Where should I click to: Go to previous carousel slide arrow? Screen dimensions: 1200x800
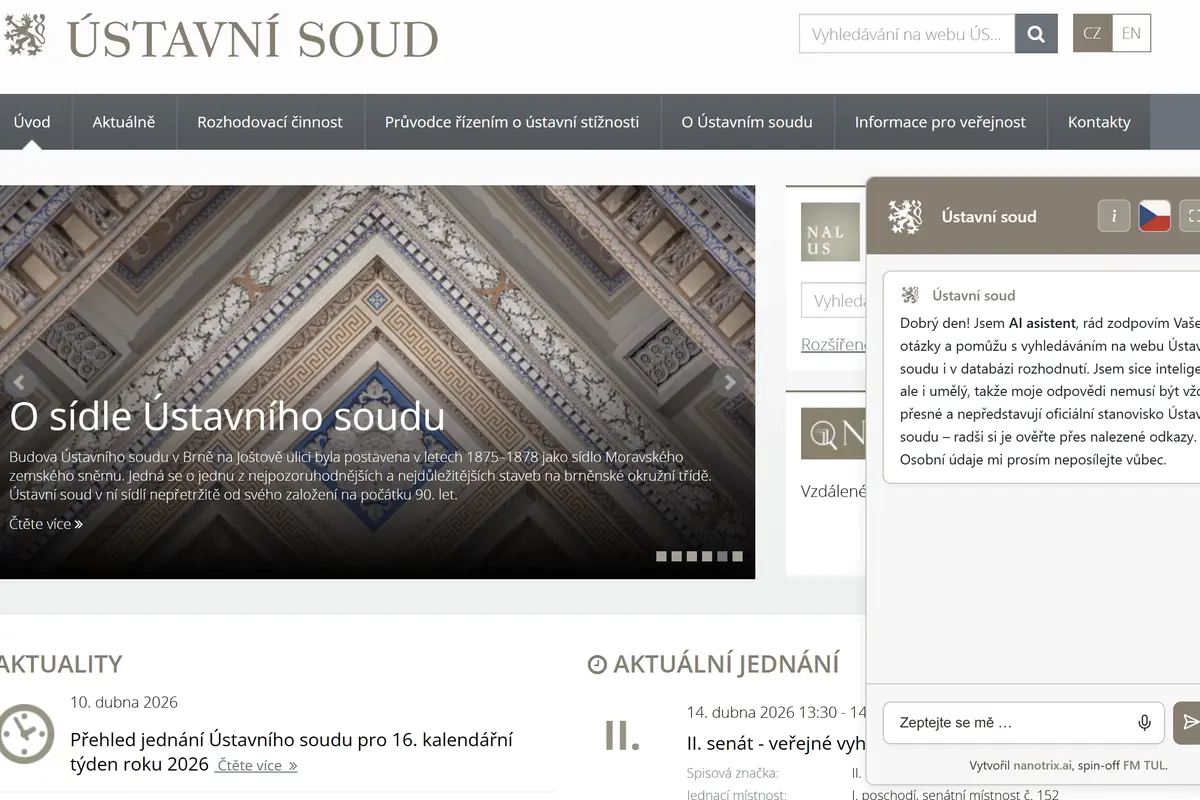(18, 382)
